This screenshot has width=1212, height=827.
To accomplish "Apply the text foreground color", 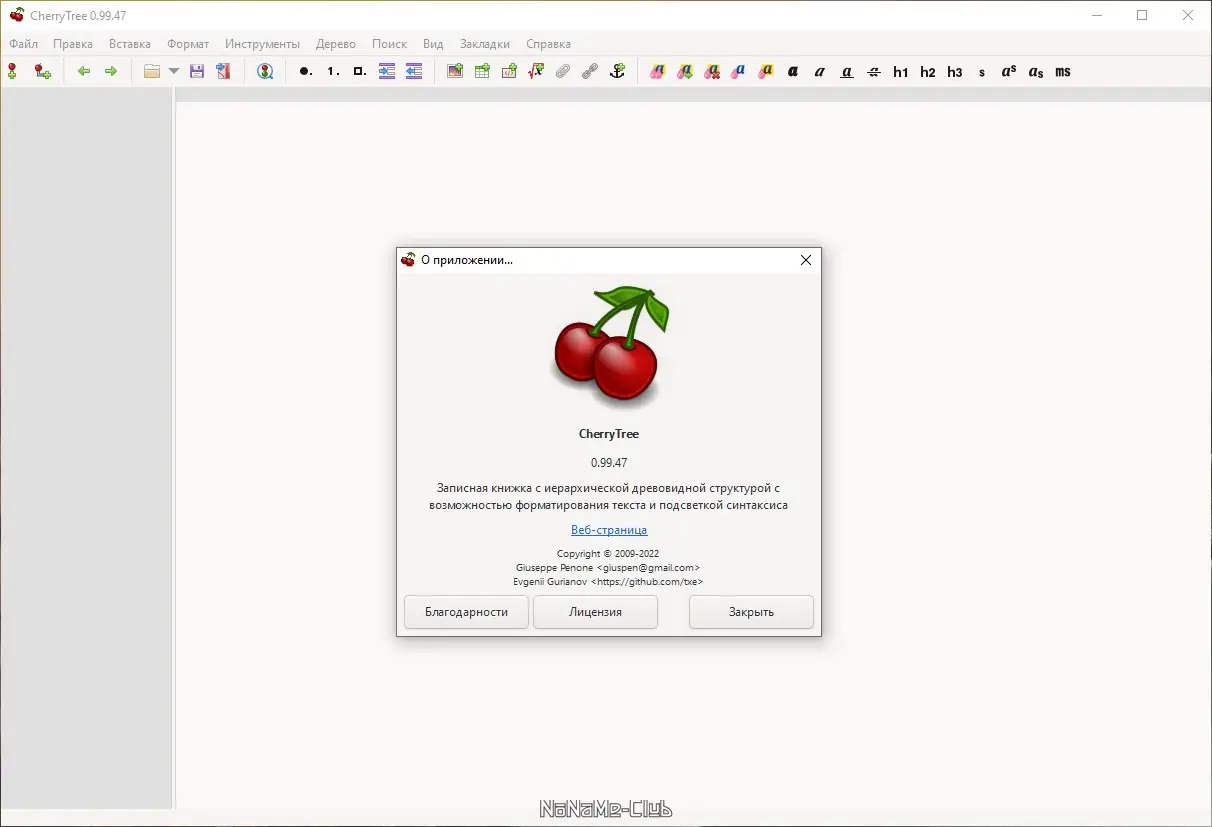I will pyautogui.click(x=739, y=72).
